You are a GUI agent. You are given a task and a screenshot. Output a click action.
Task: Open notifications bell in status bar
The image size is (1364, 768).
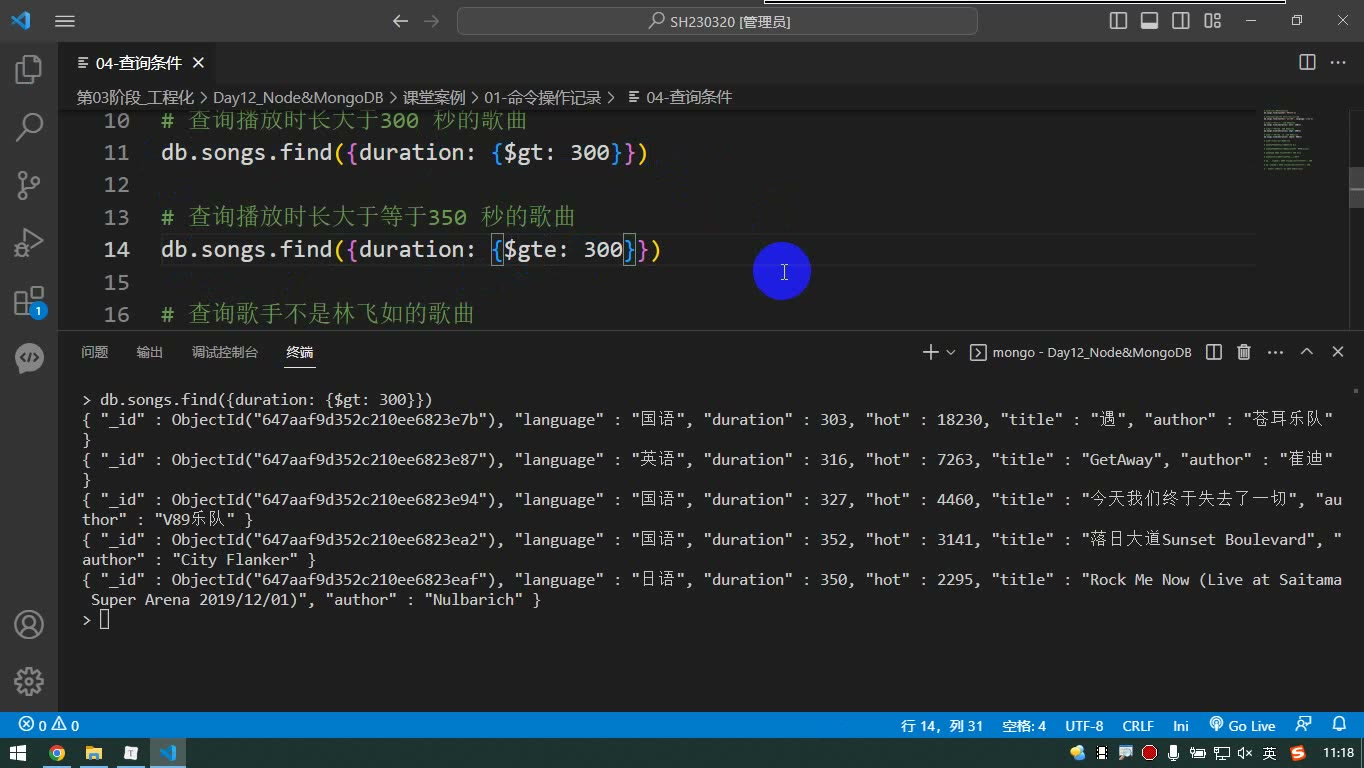coord(1340,725)
